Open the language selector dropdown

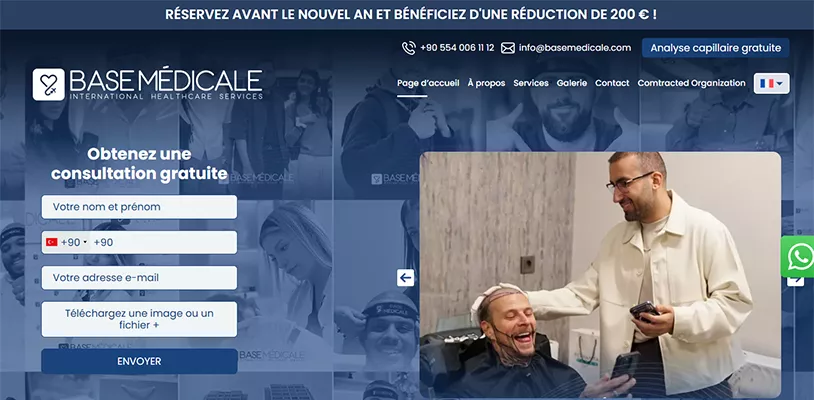[x=771, y=83]
